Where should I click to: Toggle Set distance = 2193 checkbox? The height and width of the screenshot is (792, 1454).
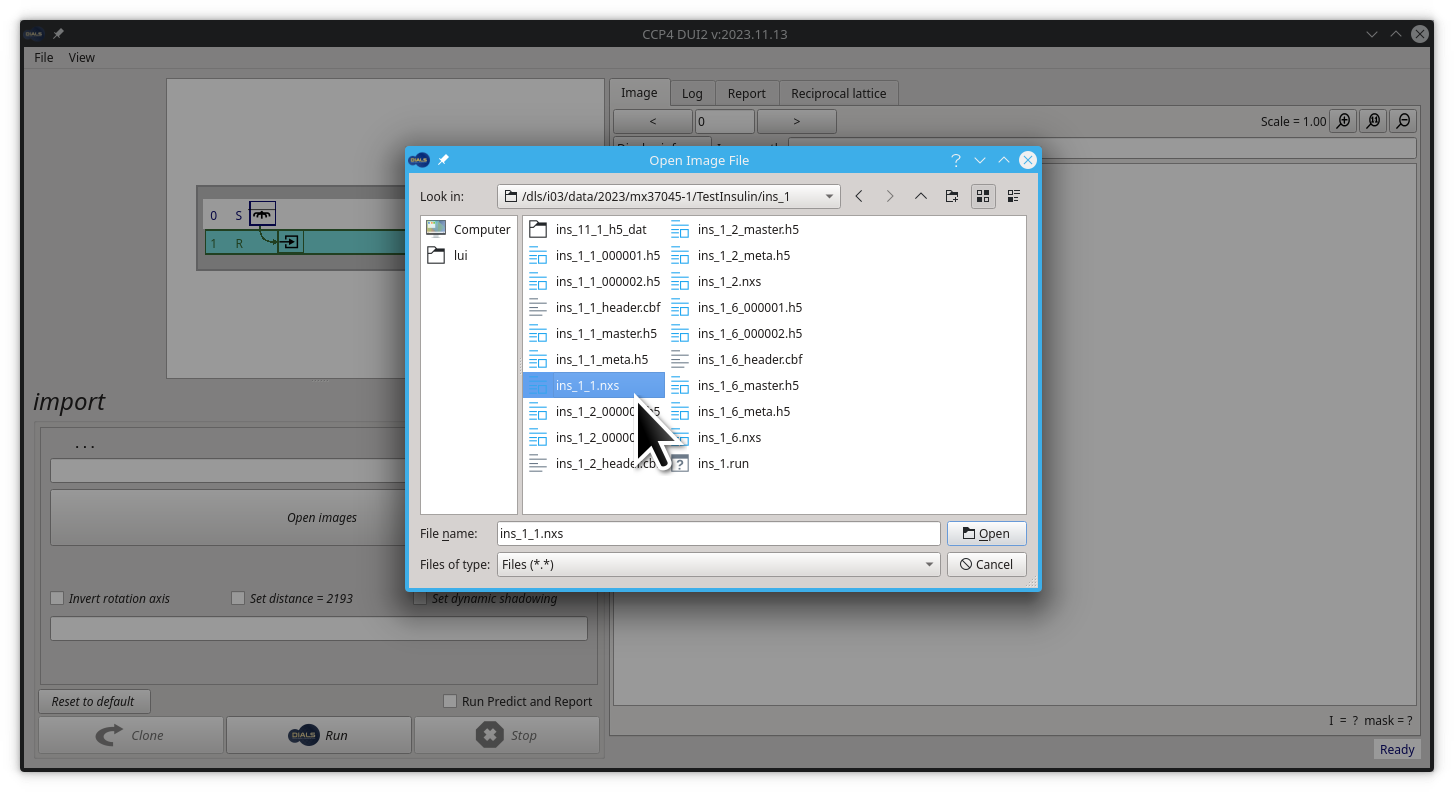(238, 598)
